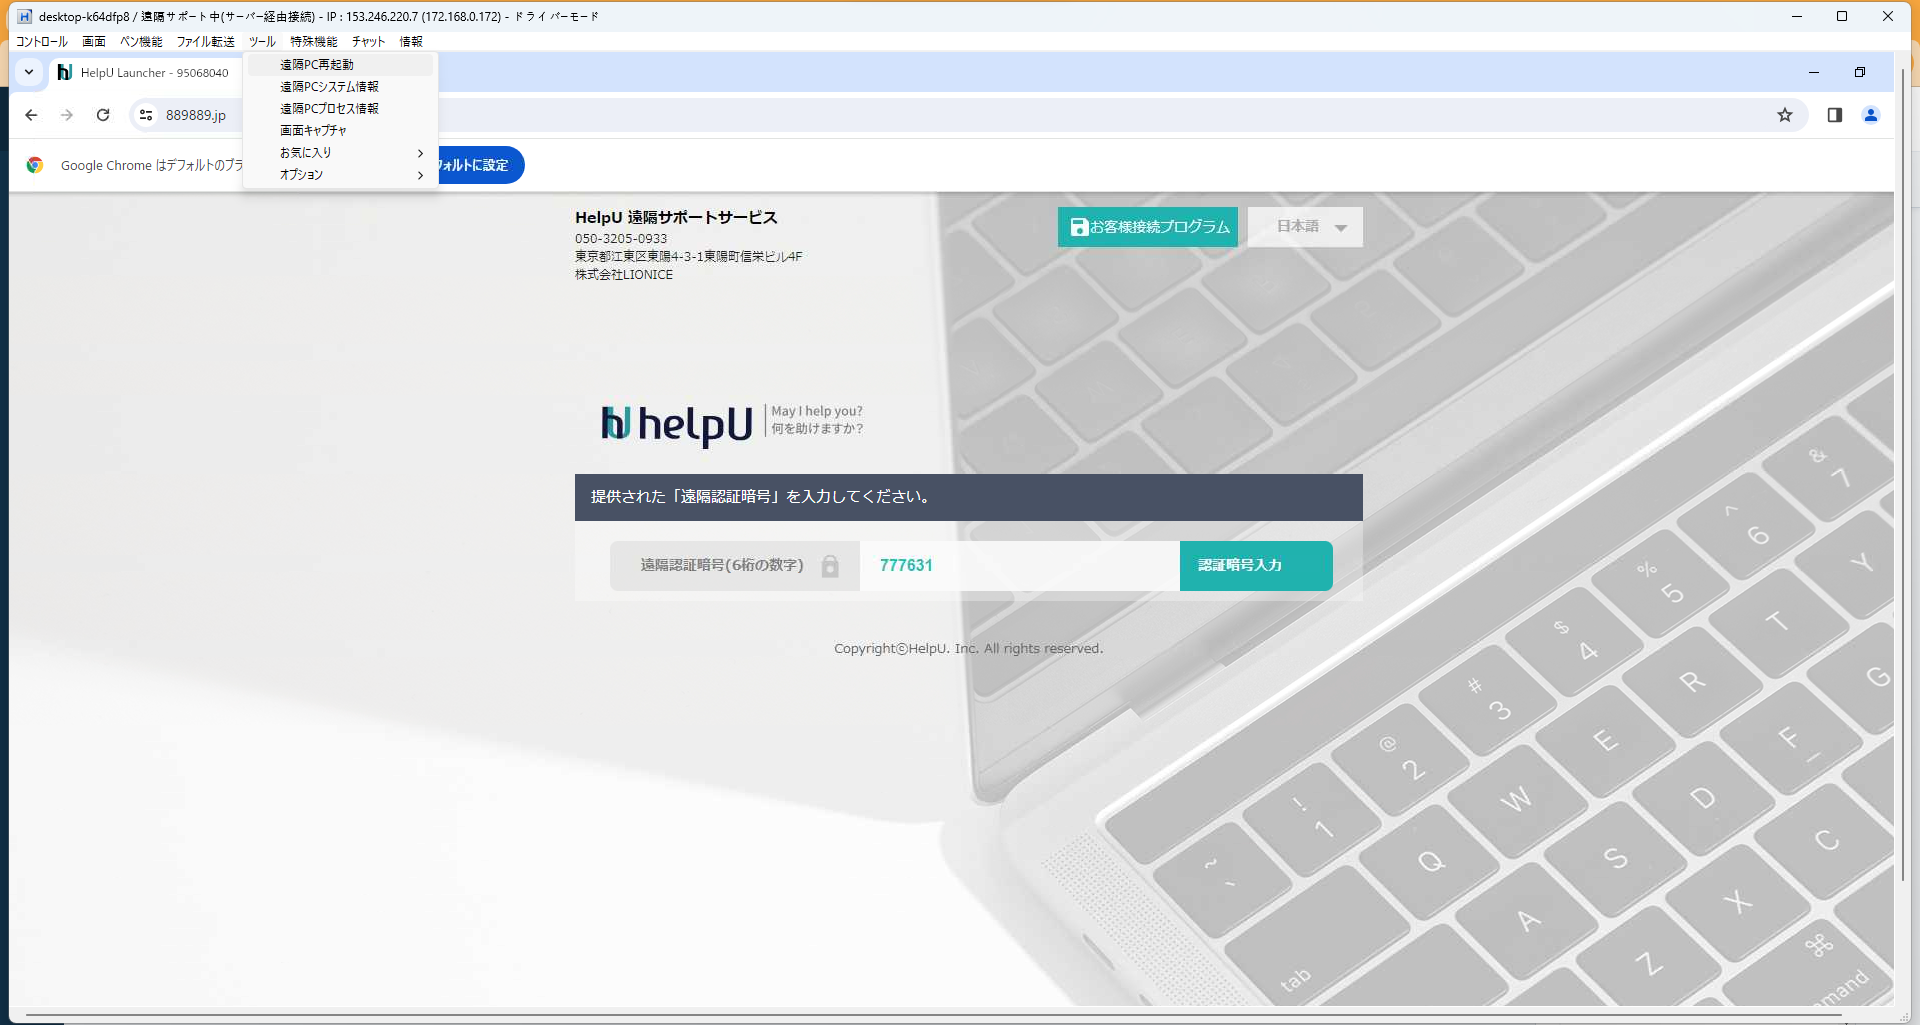
Task: Click the Google Chrome logo in infobar
Action: (35, 165)
